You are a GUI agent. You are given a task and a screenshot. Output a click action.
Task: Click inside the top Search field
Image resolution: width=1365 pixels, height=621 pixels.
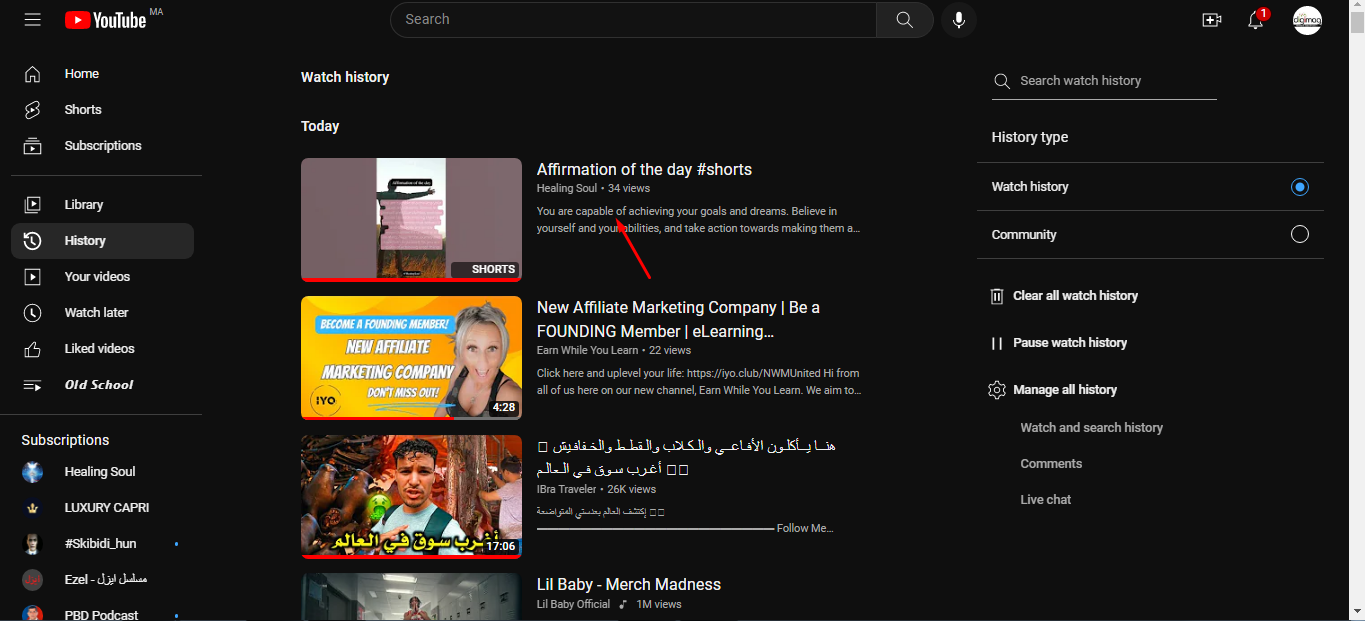pos(633,20)
